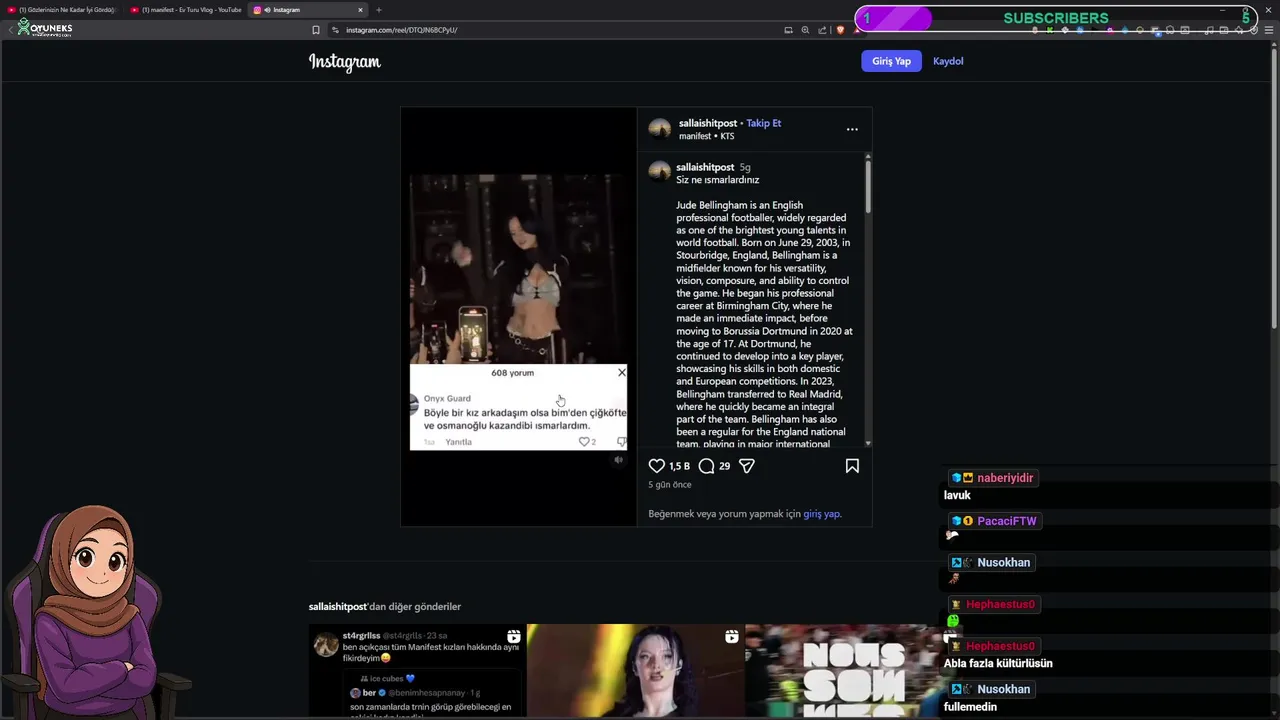This screenshot has width=1280, height=720.
Task: Open the sallaishitpost username in the caption
Action: [705, 167]
